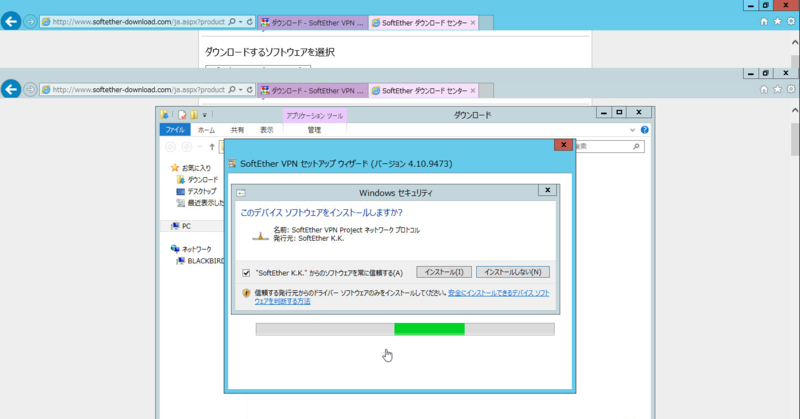Click the search icon in upper IE address bar
This screenshot has width=800, height=419.
tap(232, 22)
